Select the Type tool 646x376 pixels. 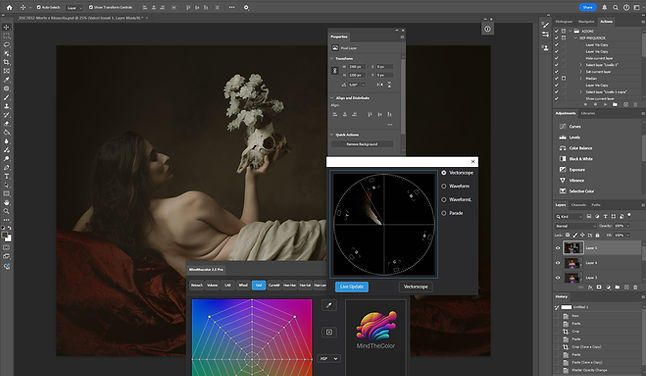[x=6, y=176]
